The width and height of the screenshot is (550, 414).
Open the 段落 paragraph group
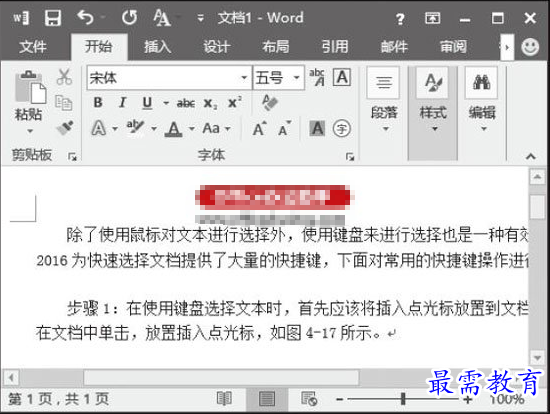[x=383, y=100]
